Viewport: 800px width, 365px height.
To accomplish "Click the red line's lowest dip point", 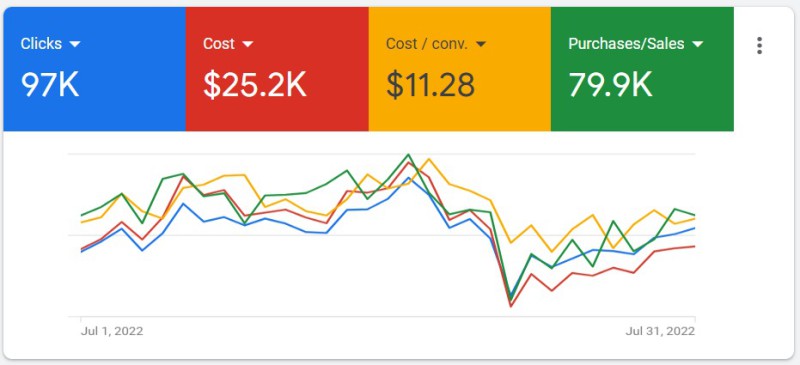I will [511, 306].
